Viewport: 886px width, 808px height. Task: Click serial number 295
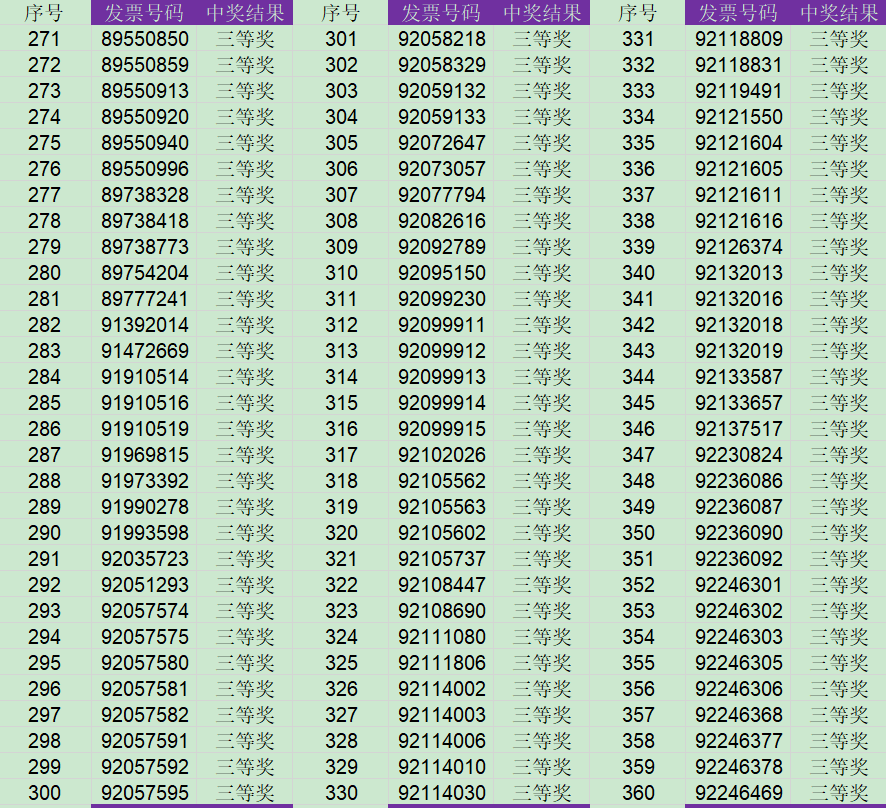tap(44, 663)
